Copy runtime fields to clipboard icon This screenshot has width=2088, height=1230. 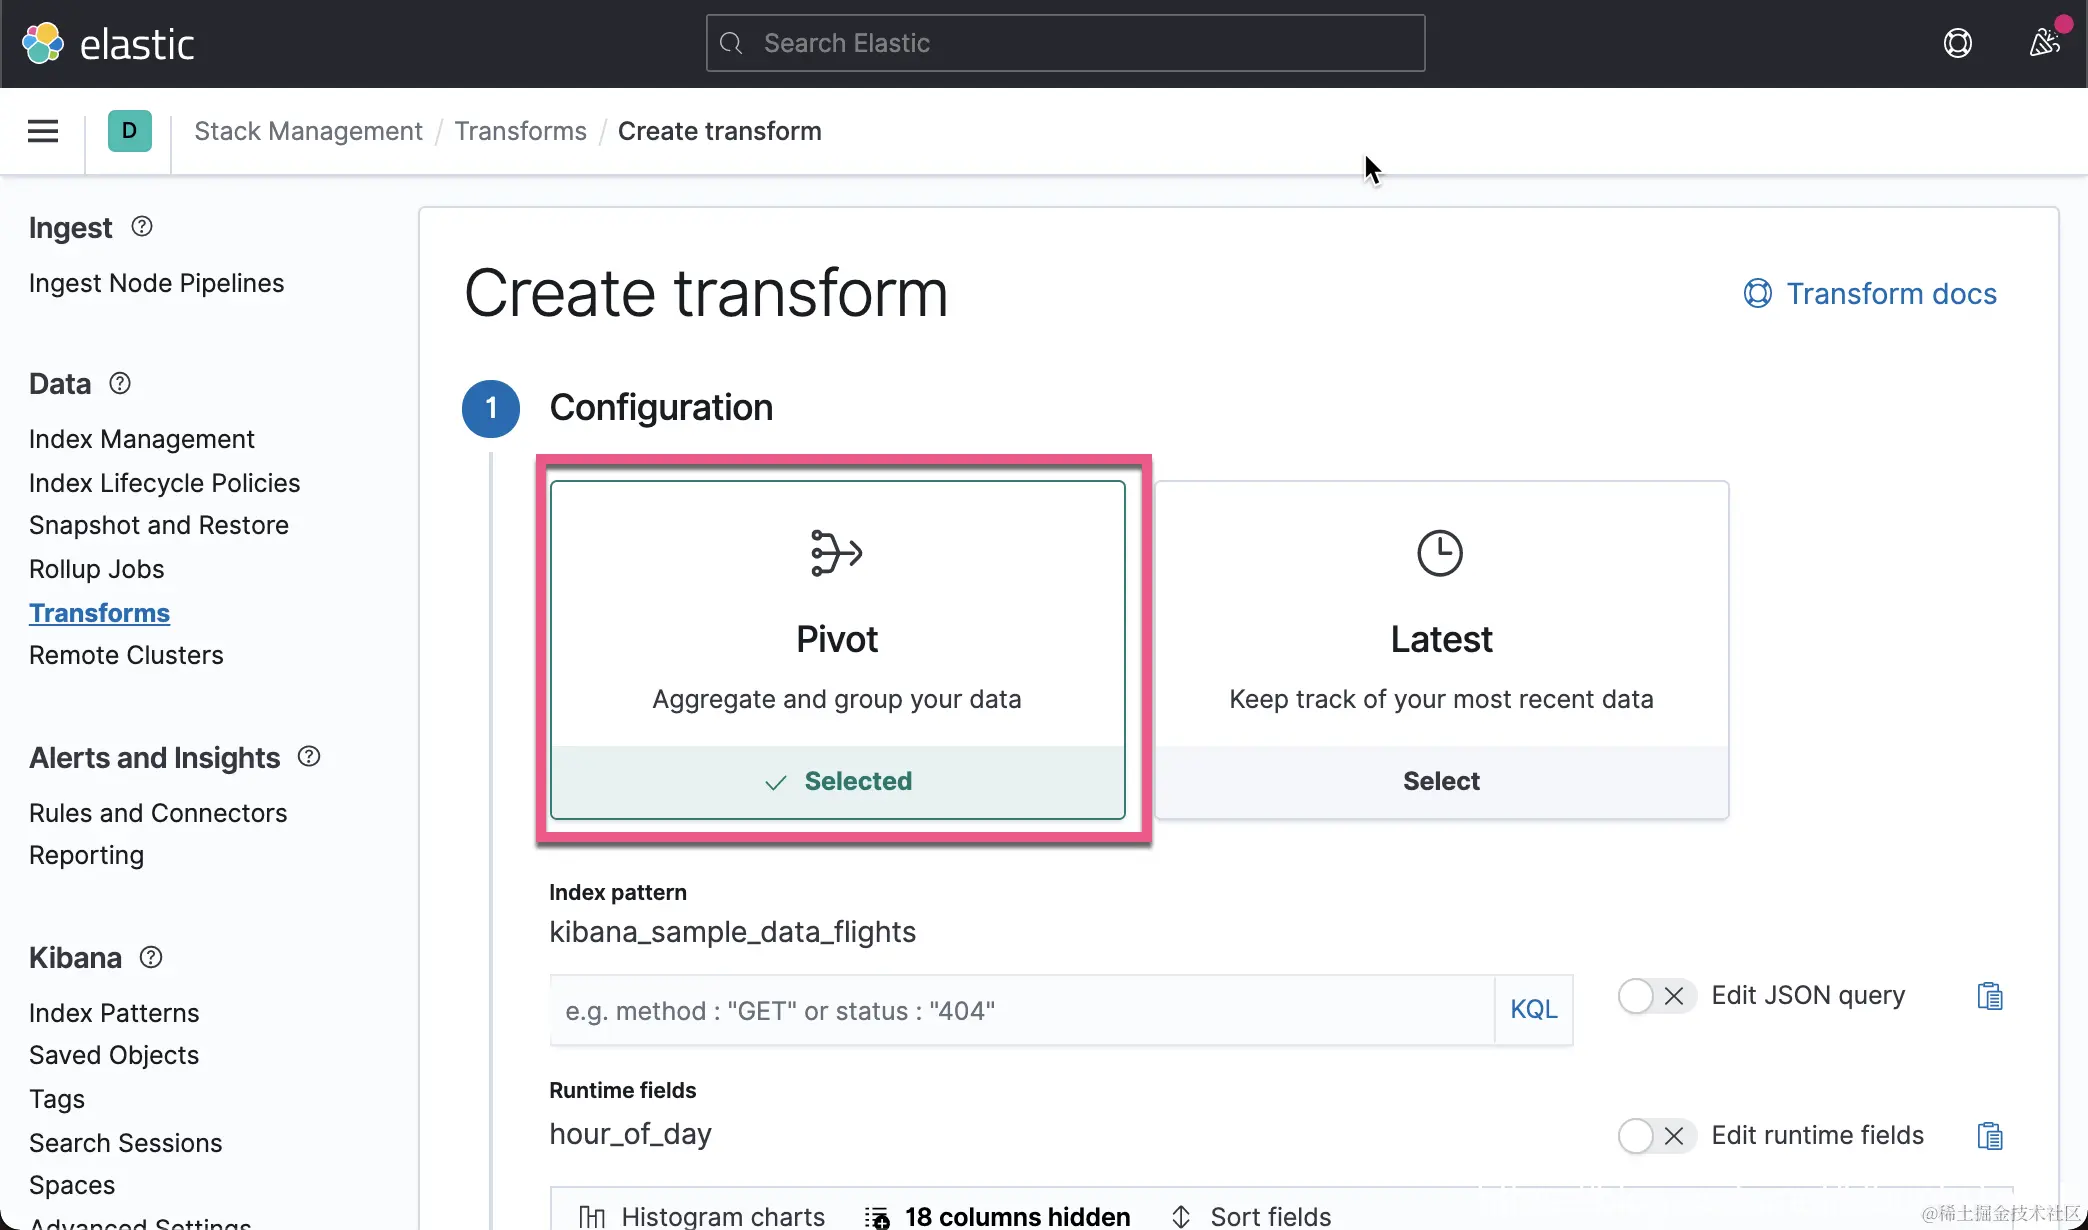(x=1989, y=1136)
